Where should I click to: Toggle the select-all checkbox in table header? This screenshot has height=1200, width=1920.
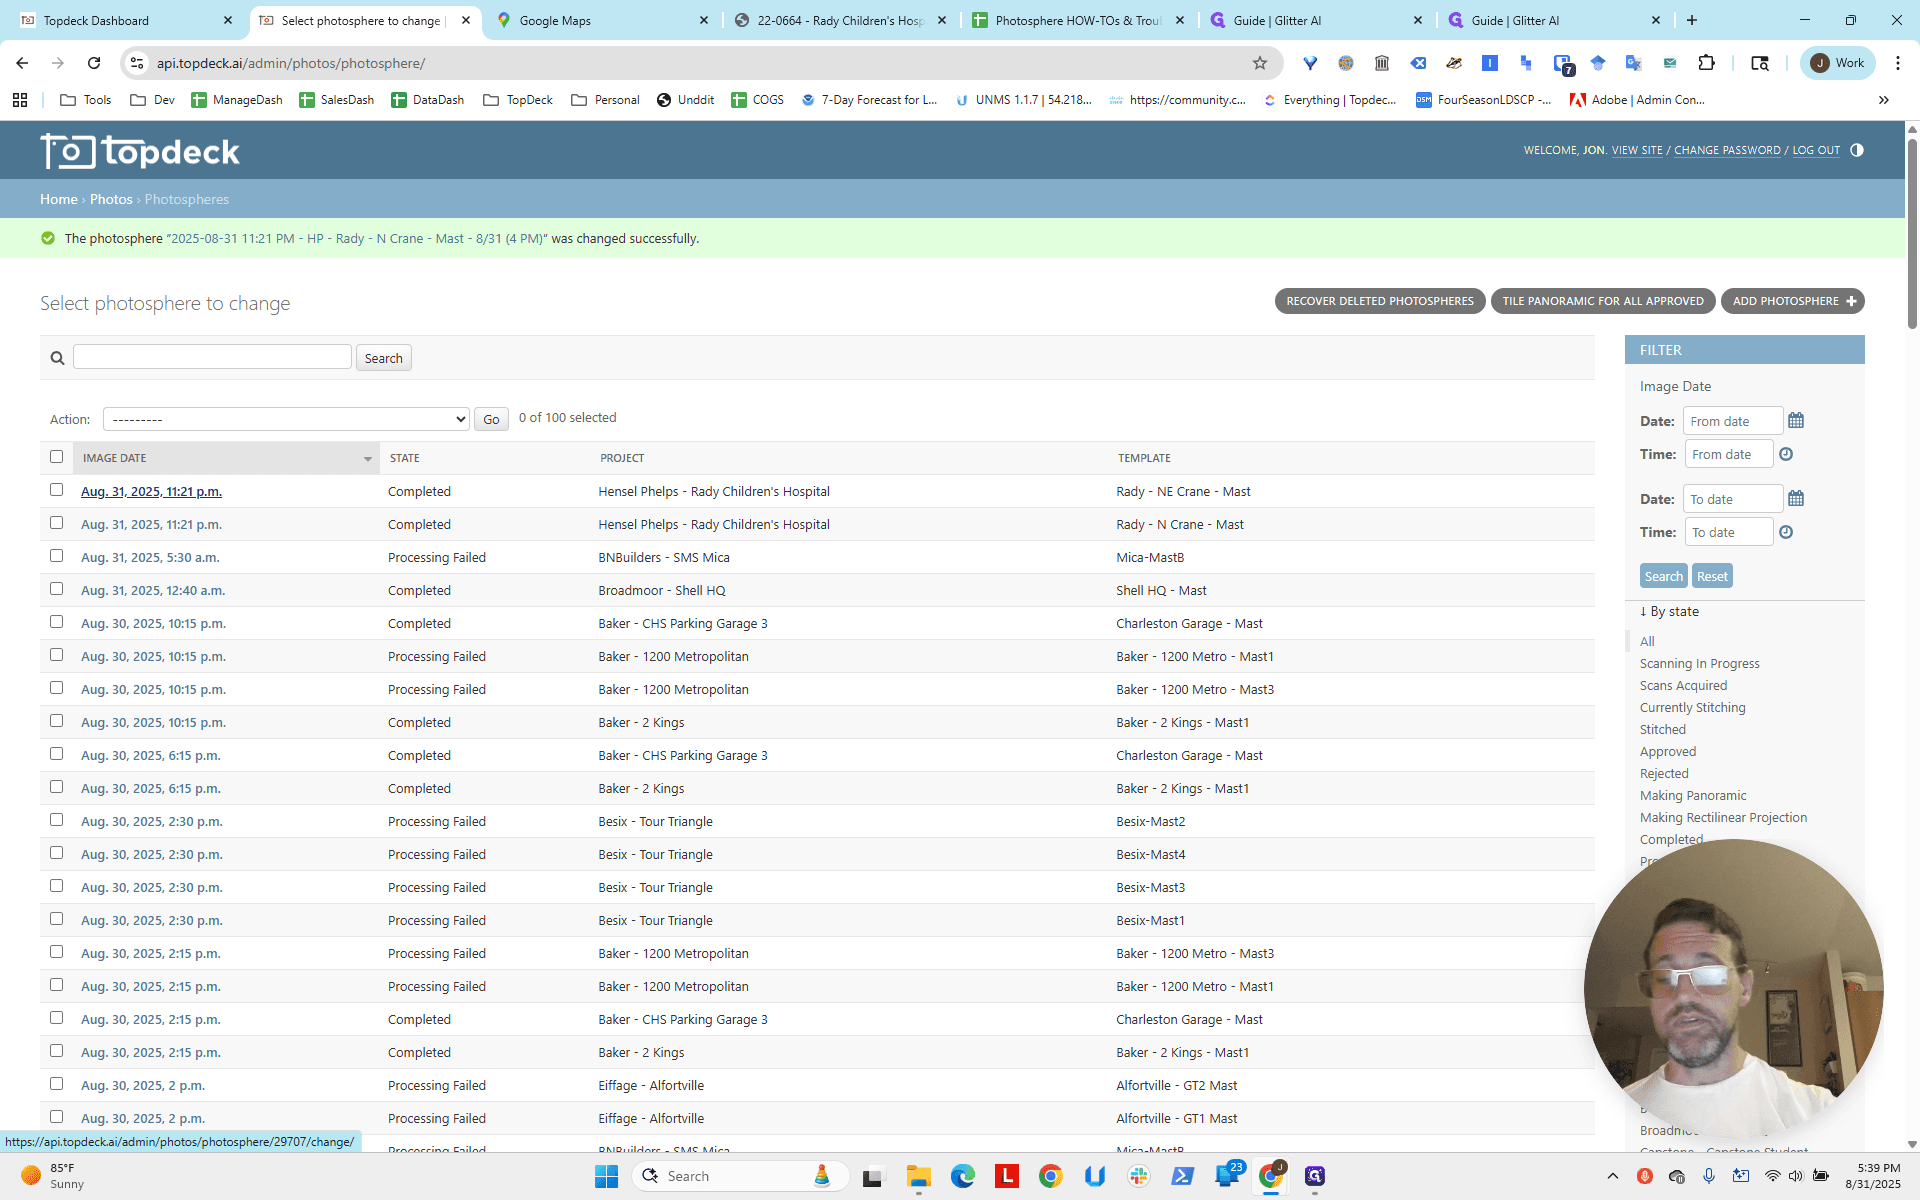[57, 457]
